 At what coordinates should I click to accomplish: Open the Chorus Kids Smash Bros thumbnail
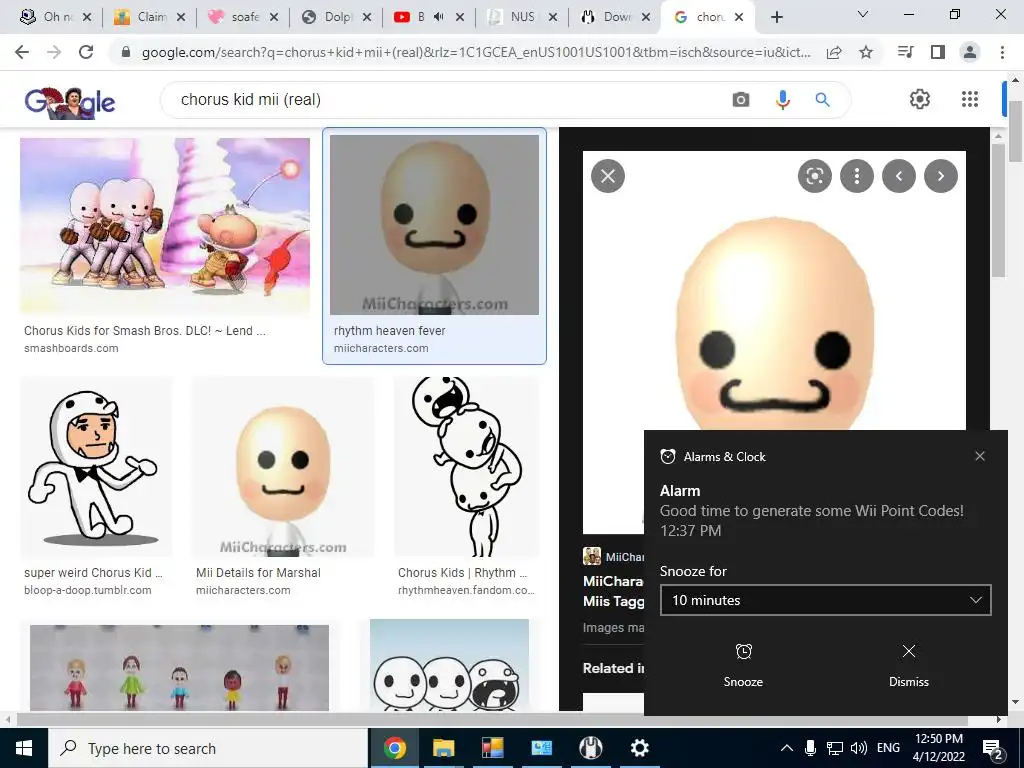coord(165,225)
